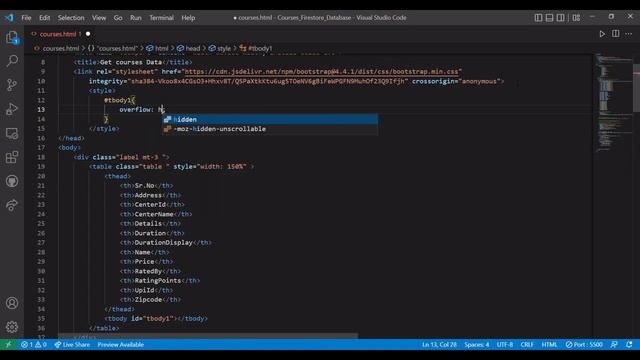Click 'Get courses Data' title text
This screenshot has width=640, height=360.
click(131, 62)
